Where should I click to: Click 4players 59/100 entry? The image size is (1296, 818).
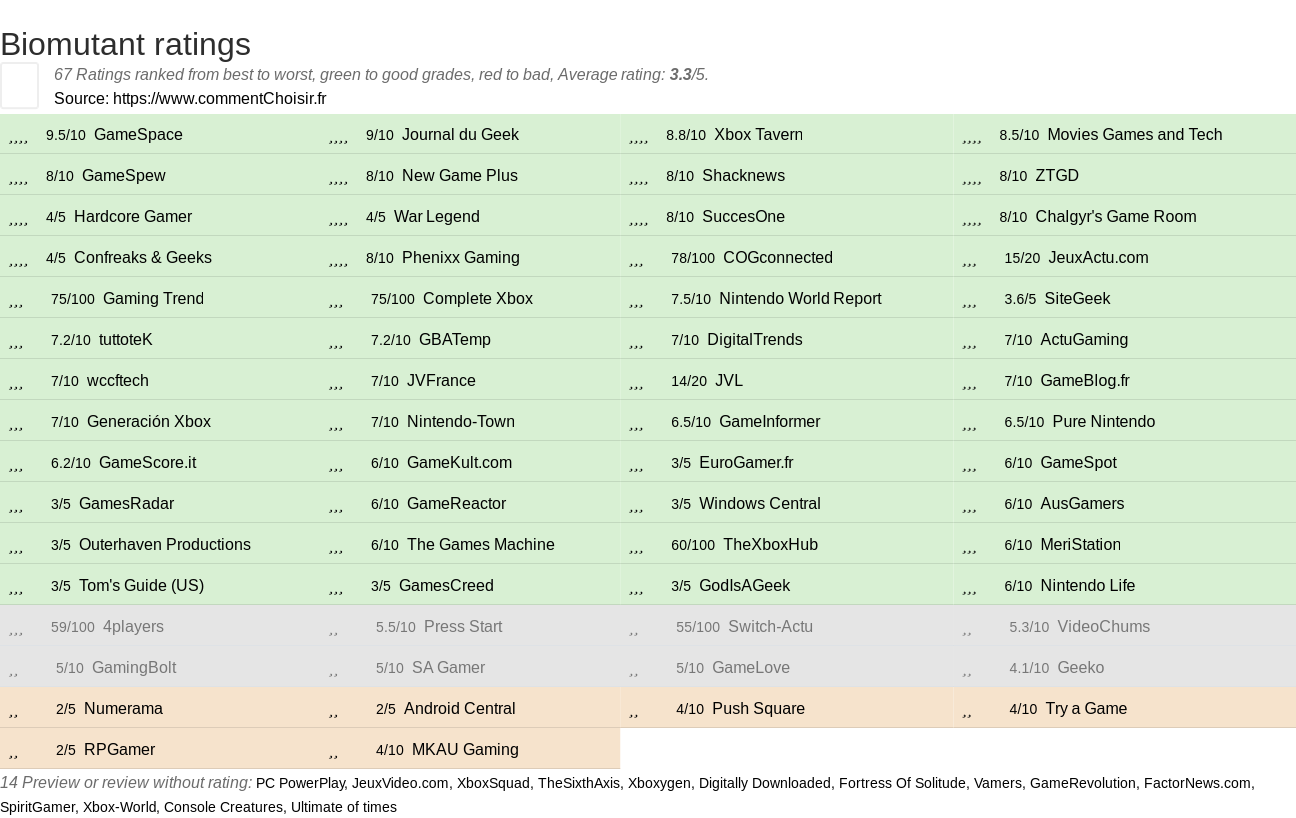coord(133,626)
